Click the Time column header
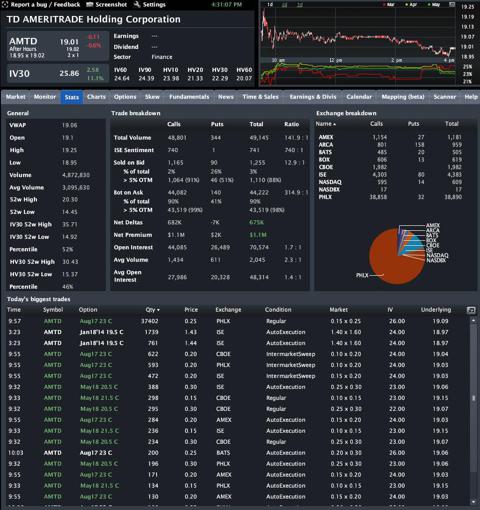Viewport: 480px width, 510px height. 14,310
